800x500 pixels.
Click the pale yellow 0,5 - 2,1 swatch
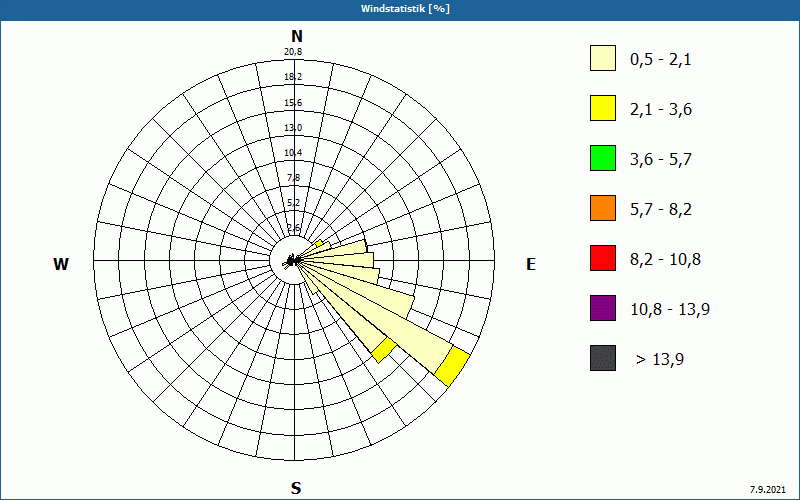[x=603, y=58]
